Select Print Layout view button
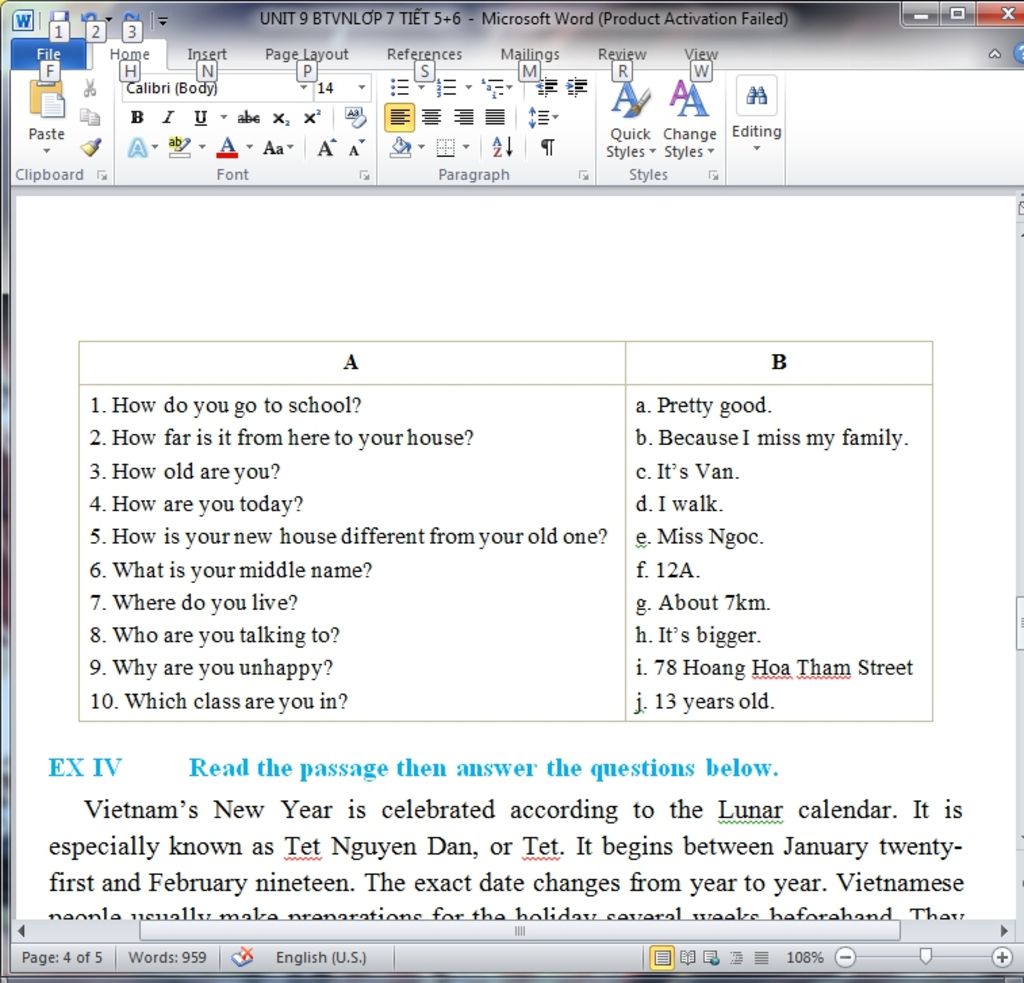This screenshot has height=983, width=1024. [x=662, y=958]
